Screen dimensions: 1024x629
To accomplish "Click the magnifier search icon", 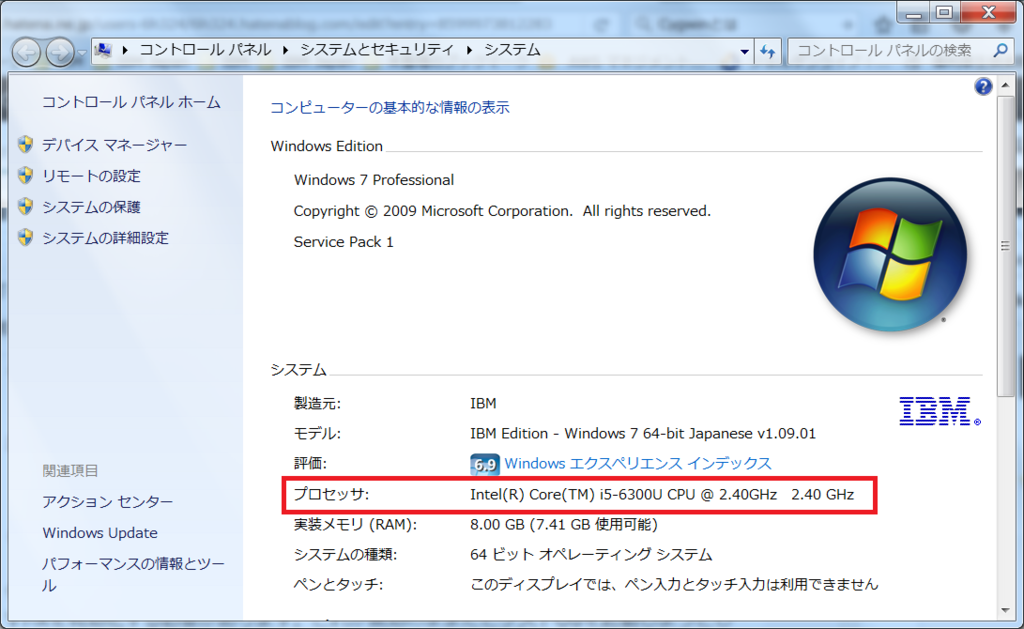I will [x=1000, y=50].
